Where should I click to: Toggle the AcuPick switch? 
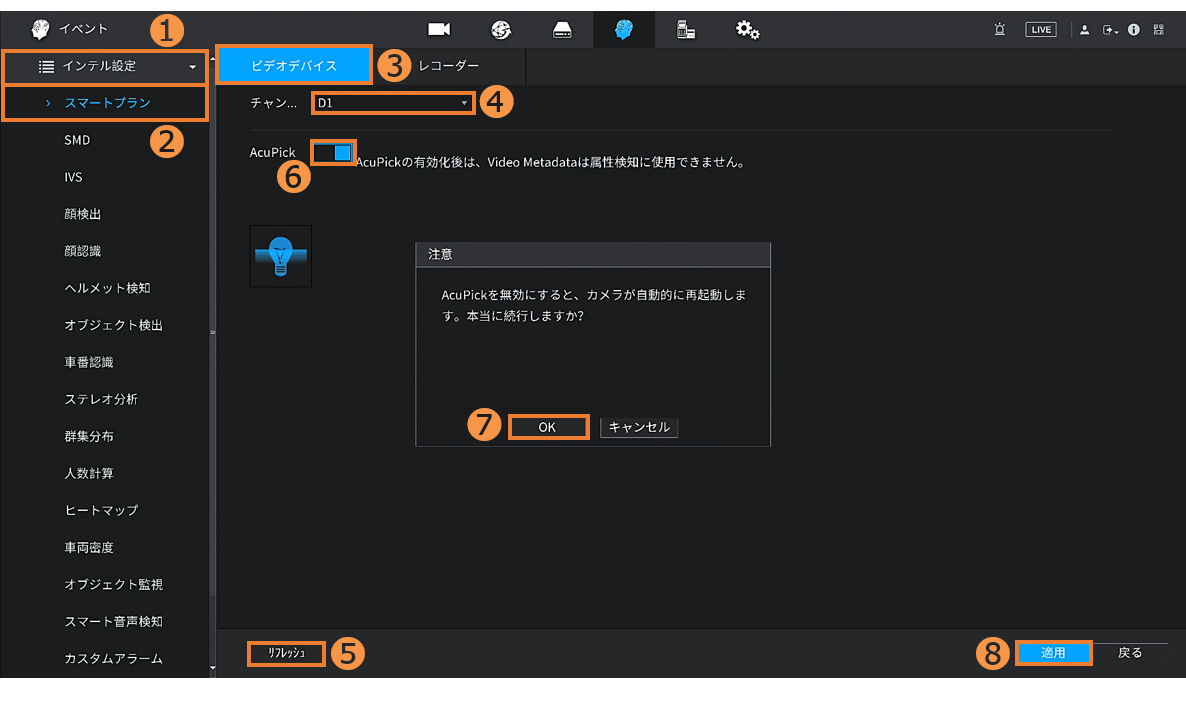333,152
